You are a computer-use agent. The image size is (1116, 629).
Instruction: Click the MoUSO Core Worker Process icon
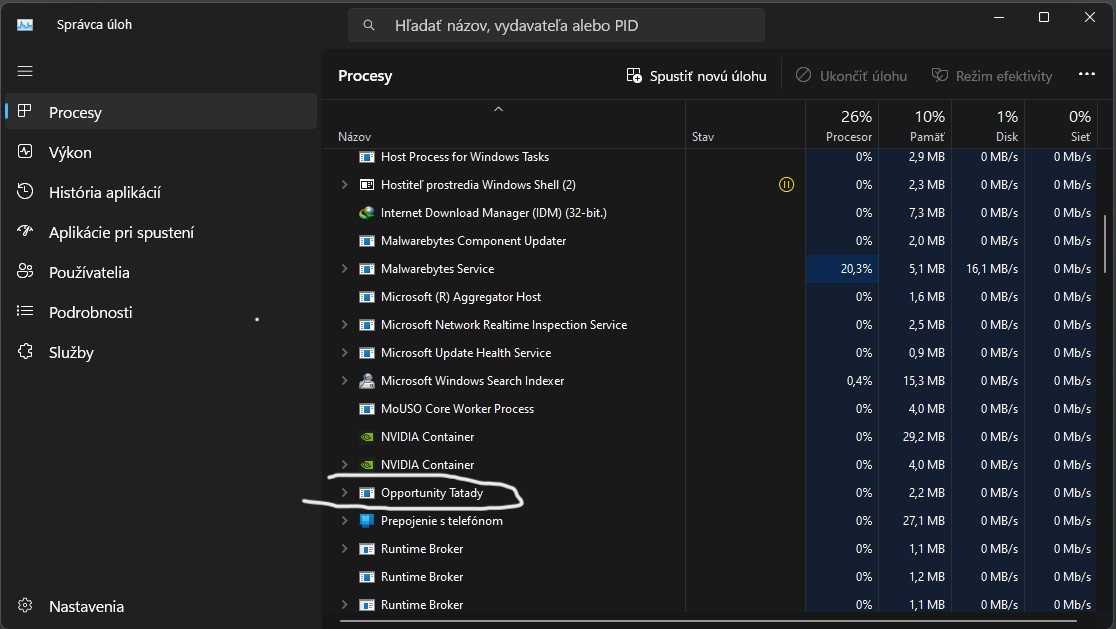coord(367,409)
